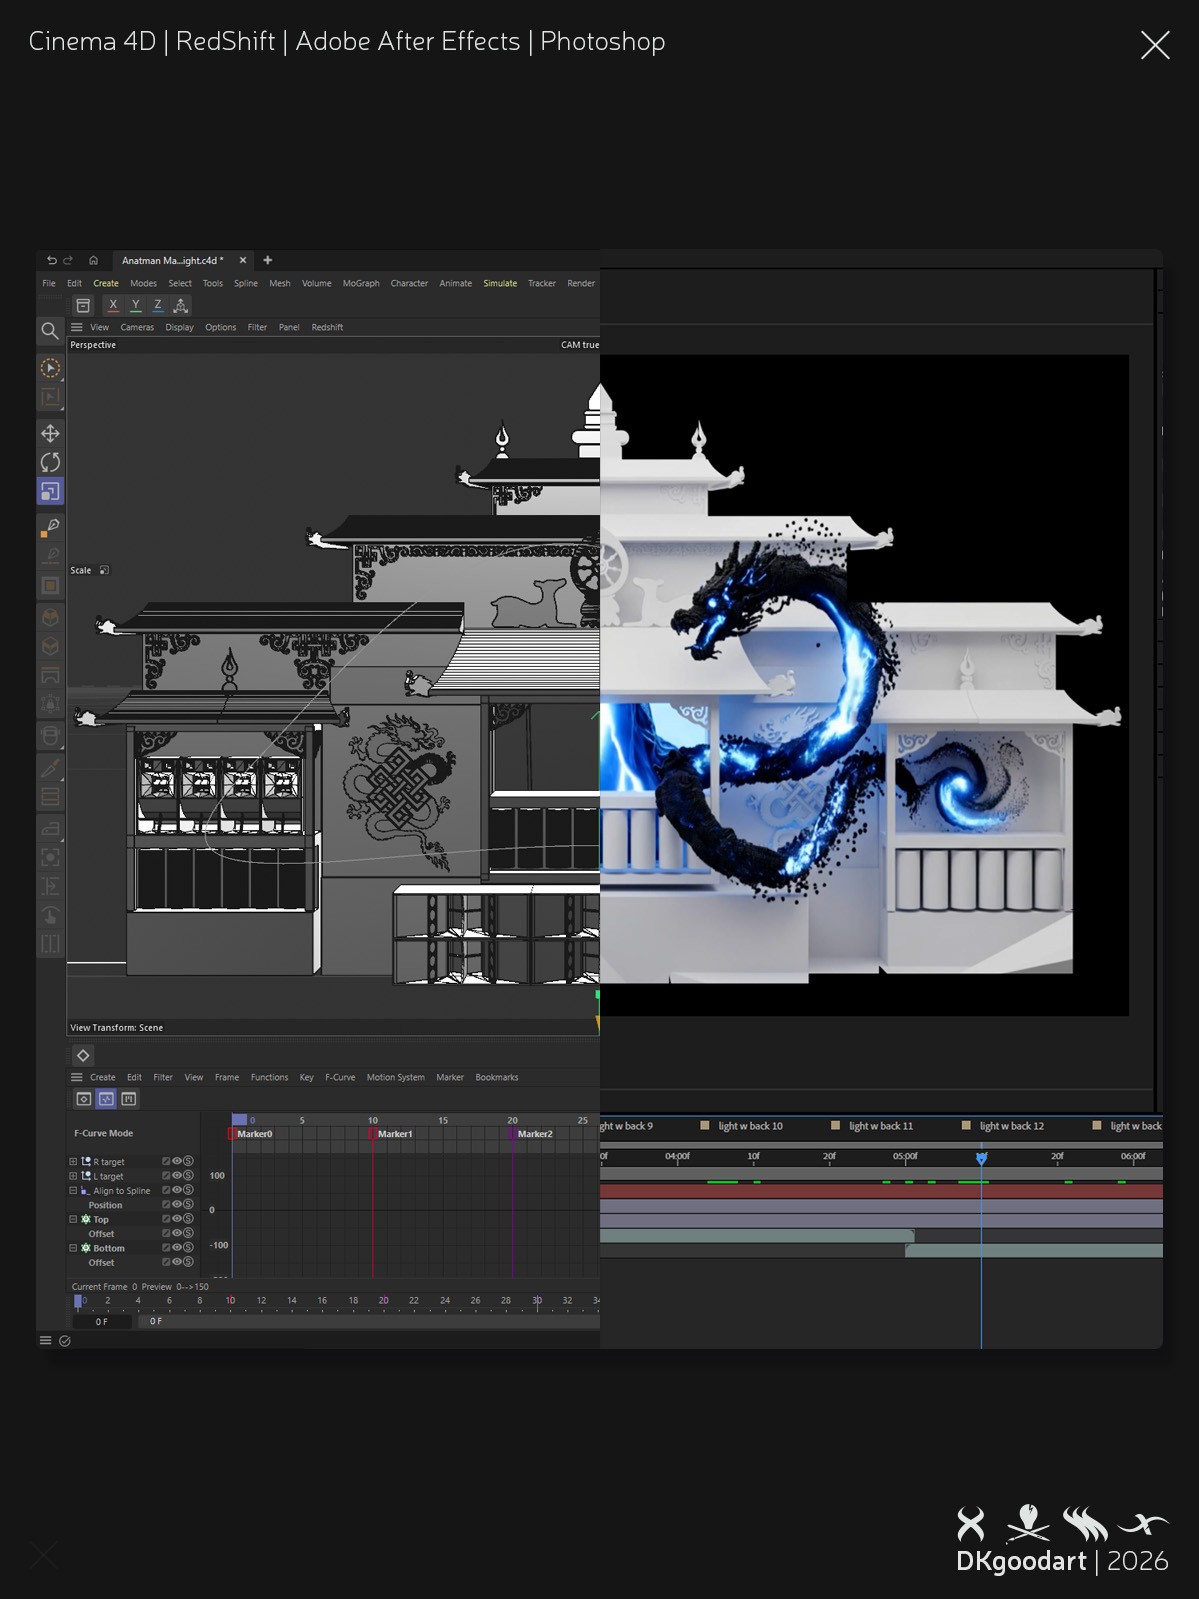Toggle eye visibility for Align to Spline
Screen dimensions: 1199x1599
[177, 1190]
